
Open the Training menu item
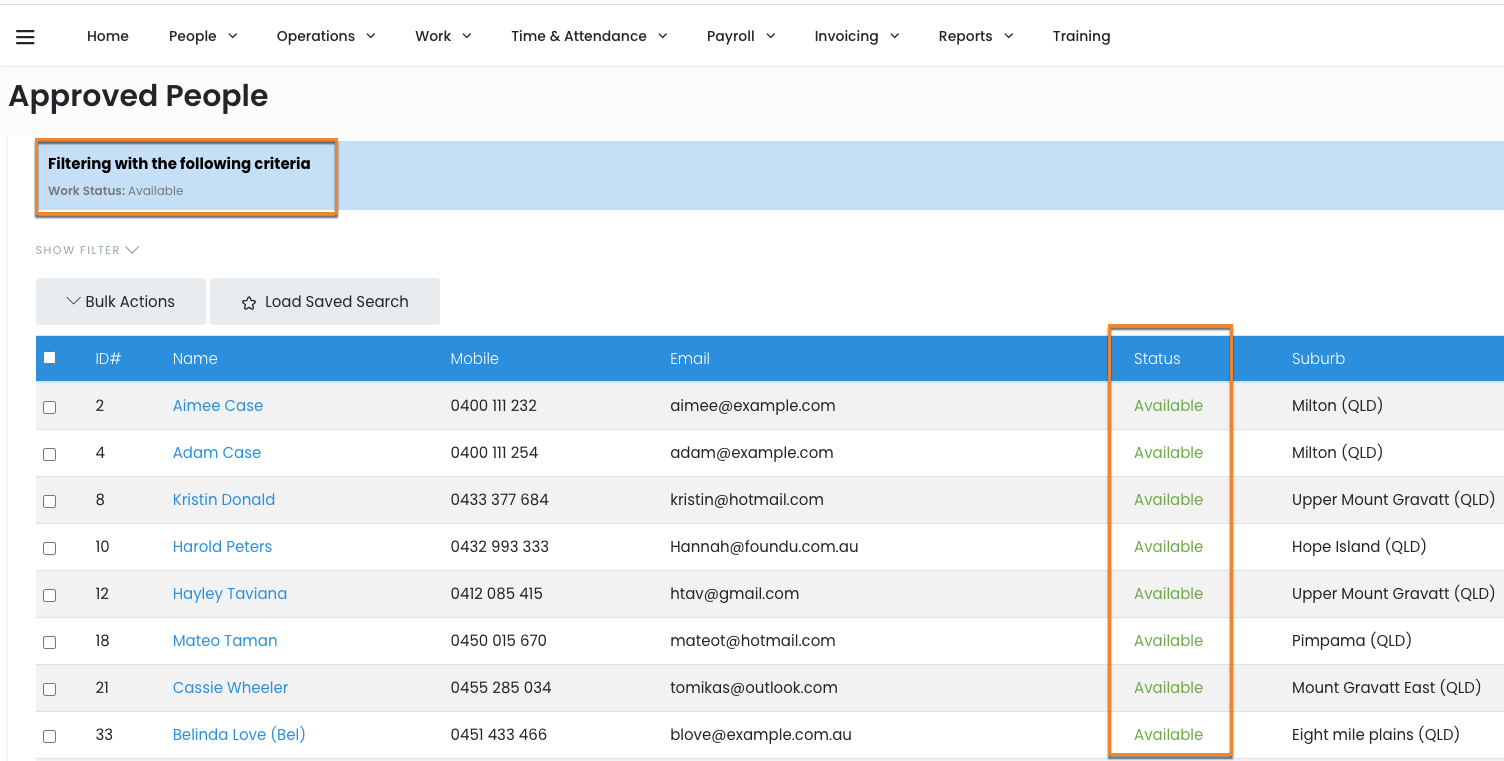coord(1081,36)
